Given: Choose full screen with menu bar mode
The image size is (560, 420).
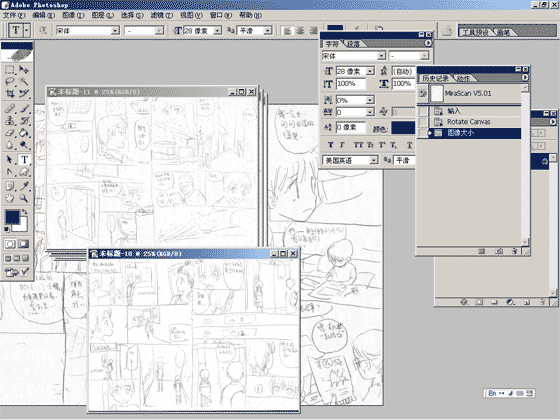Looking at the screenshot, I should (x=17, y=258).
